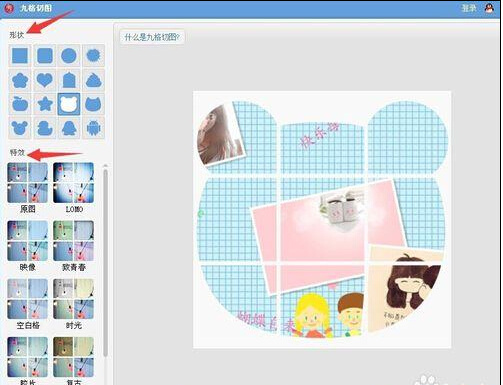Click the 登录 login link
The image size is (503, 385).
coord(469,8)
